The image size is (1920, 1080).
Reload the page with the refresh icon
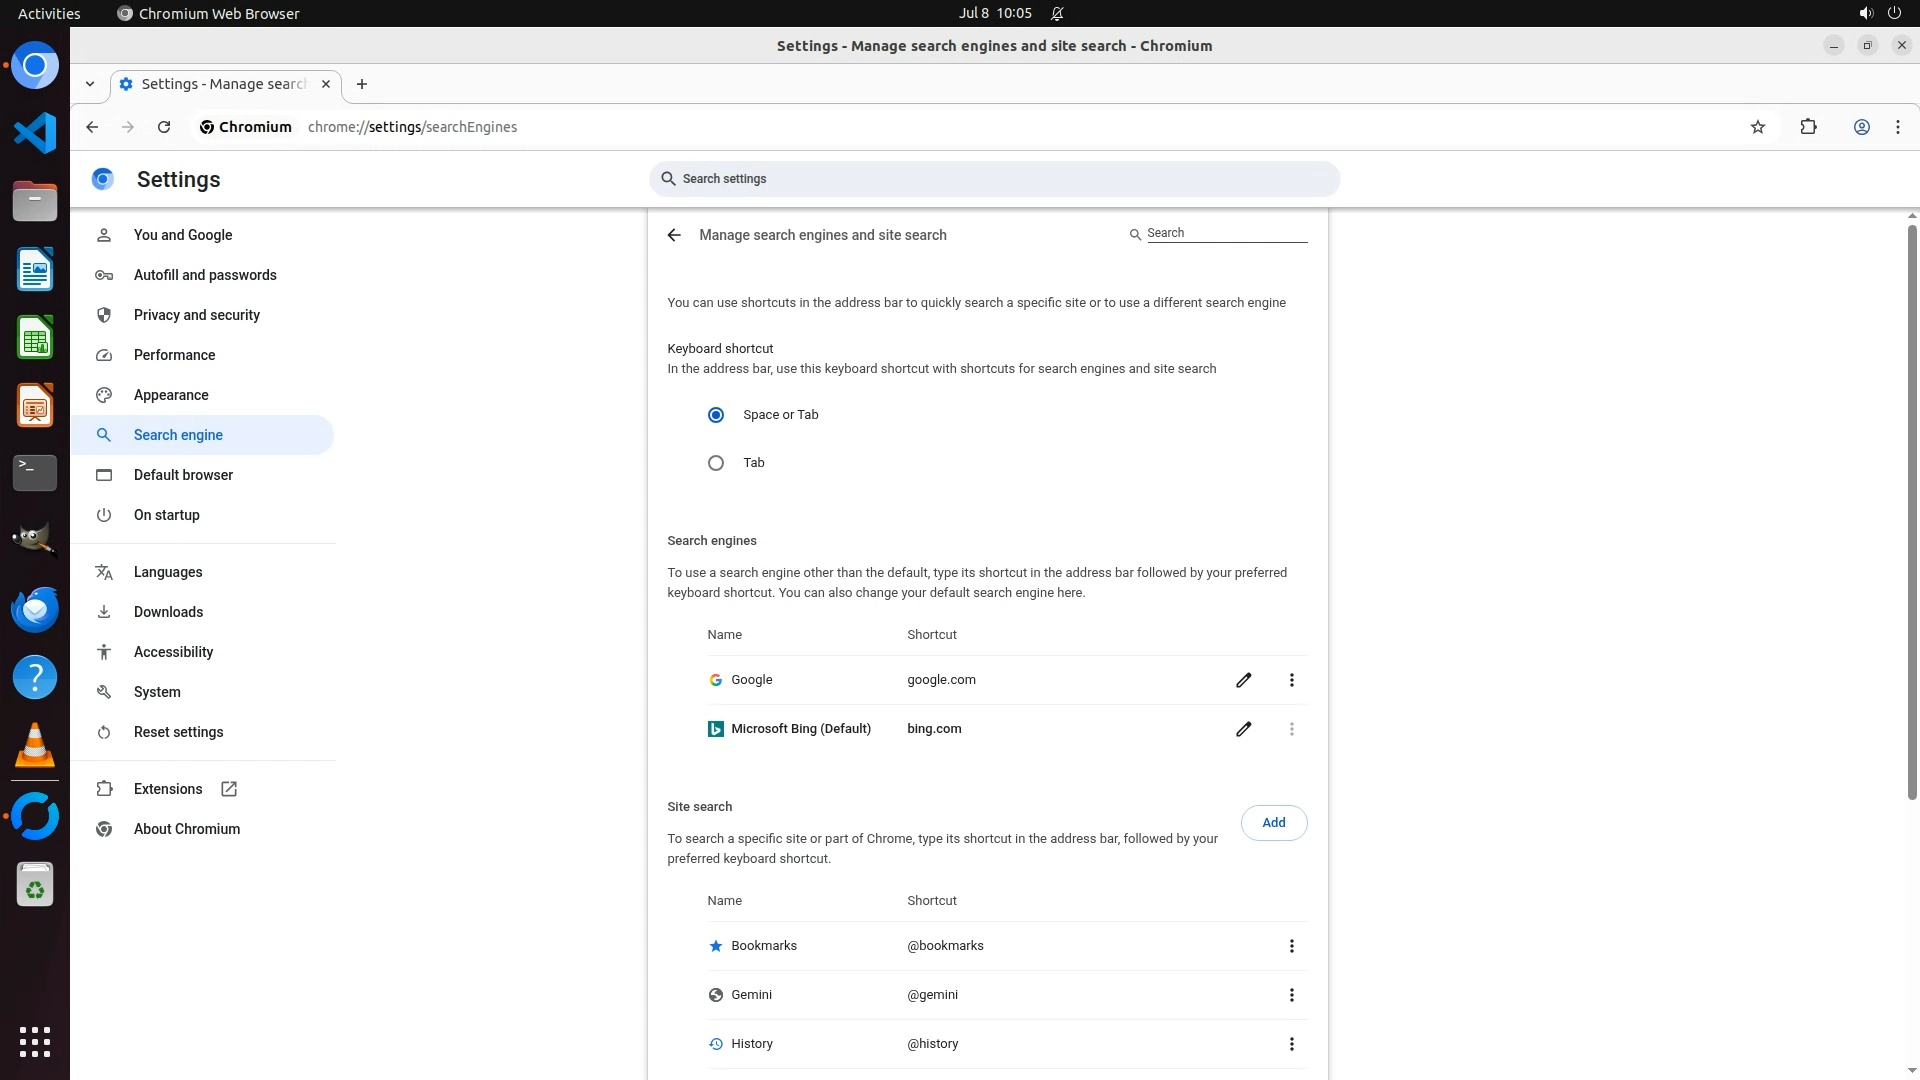click(164, 127)
